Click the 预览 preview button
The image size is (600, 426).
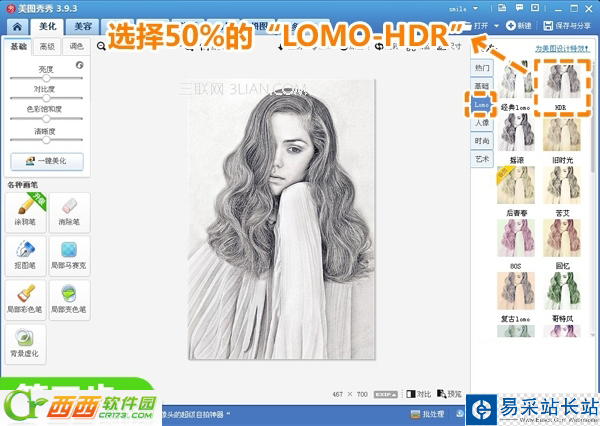(450, 394)
